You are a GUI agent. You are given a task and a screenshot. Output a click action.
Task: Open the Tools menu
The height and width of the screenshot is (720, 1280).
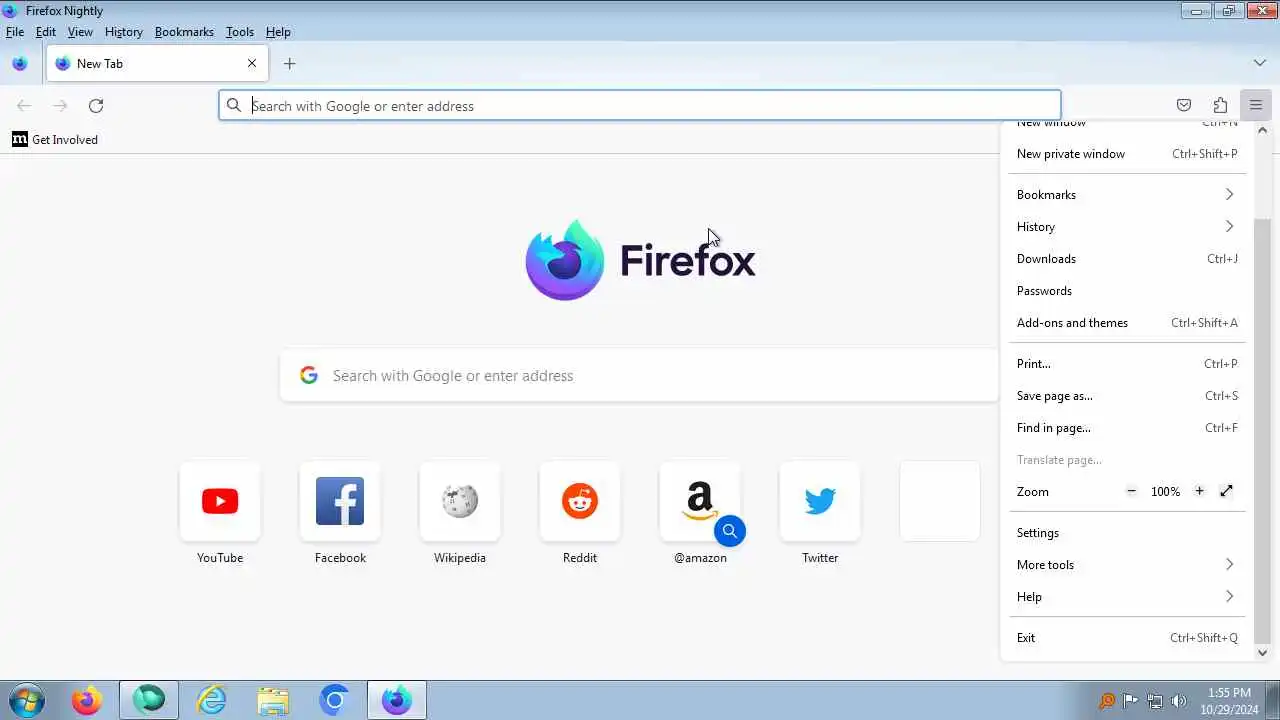[240, 32]
